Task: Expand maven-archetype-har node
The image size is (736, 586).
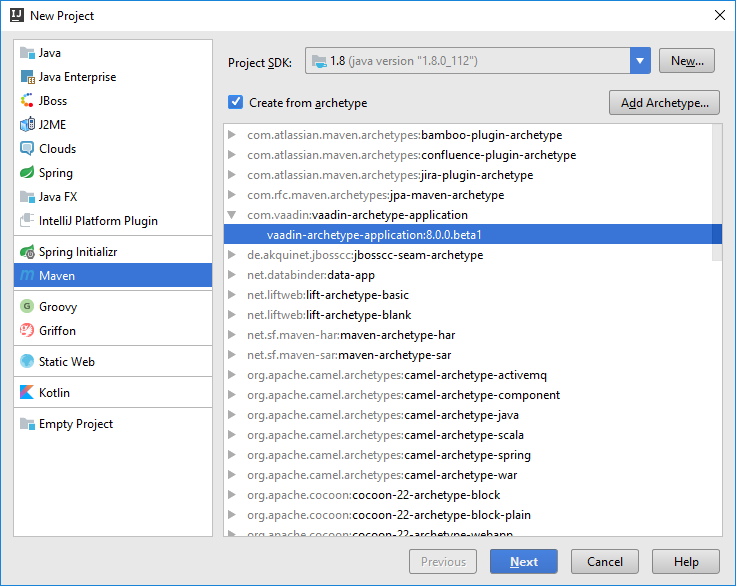Action: pyautogui.click(x=231, y=335)
